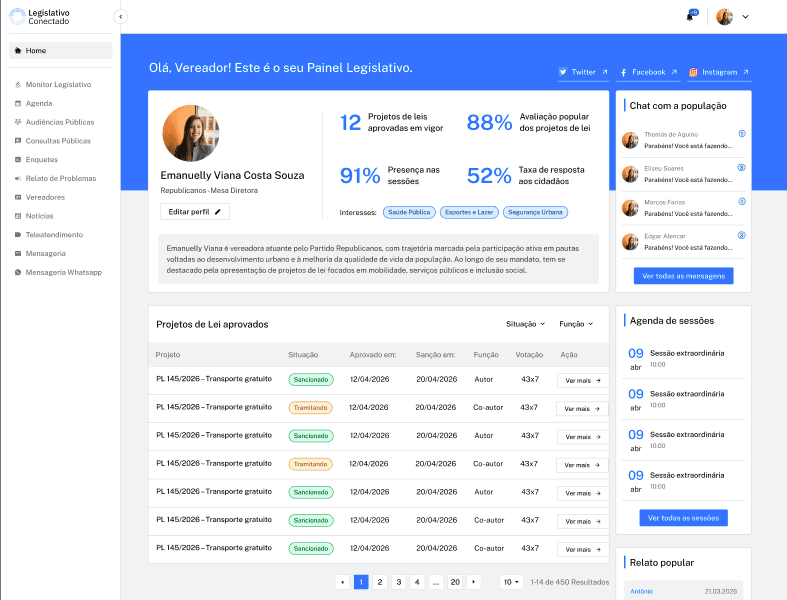
Task: Open the rows-per-page dropdown showing 10
Action: [x=511, y=582]
